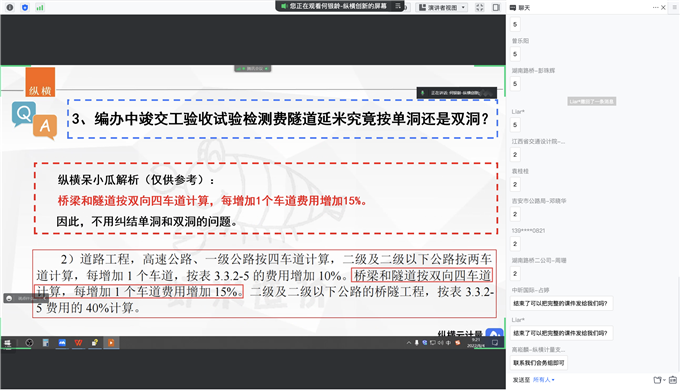Open the notification center on the shared taskbar
Viewport: 680px width, 390px height.
tap(495, 343)
